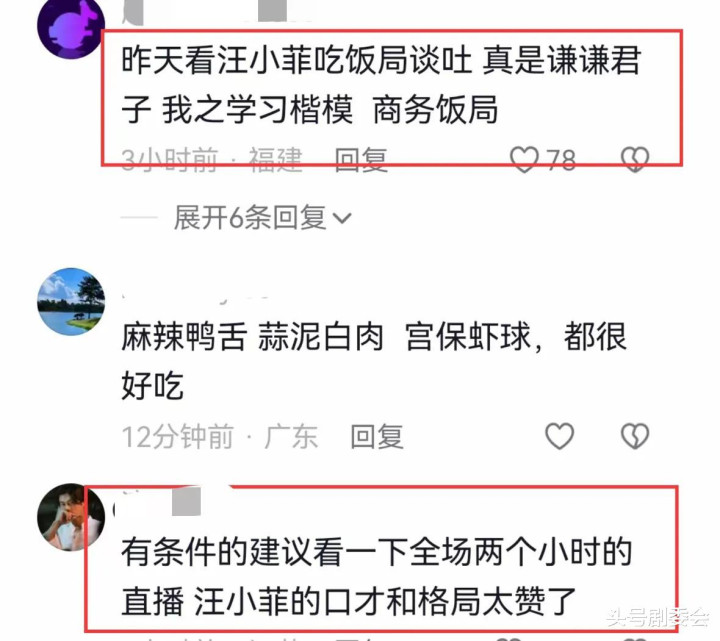
Task: Select the comment text about 汪小菲吃饭局谈吐
Action: coord(381,84)
